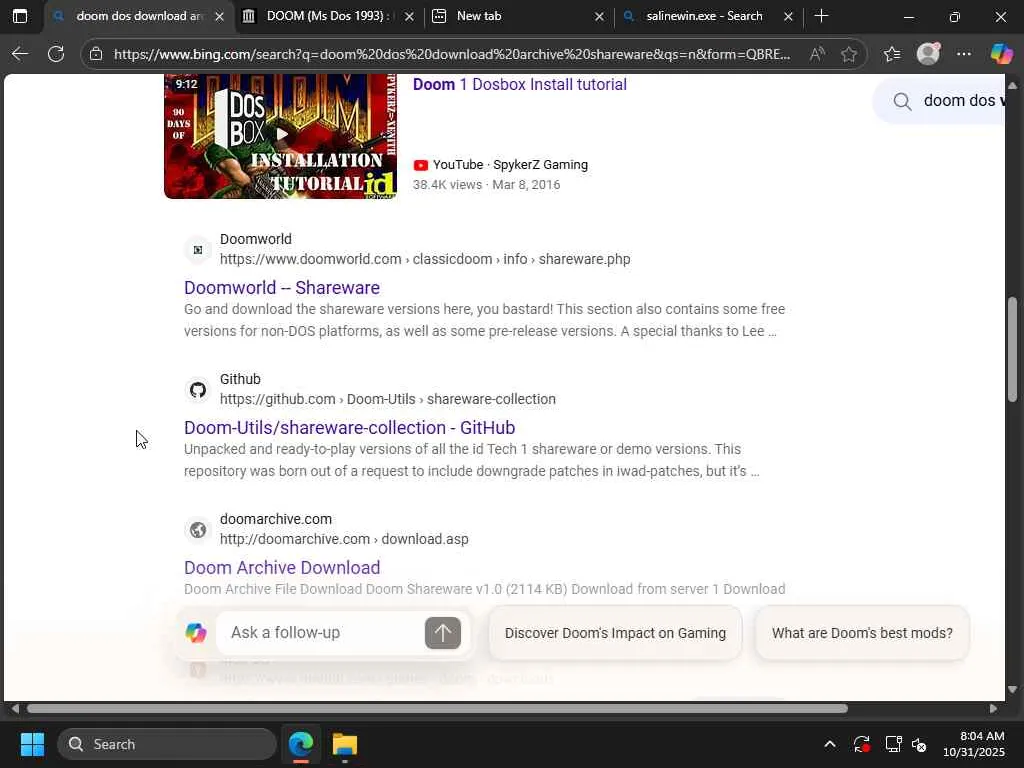1024x768 pixels.
Task: Click Copilot logo beside follow-up box
Action: (196, 632)
